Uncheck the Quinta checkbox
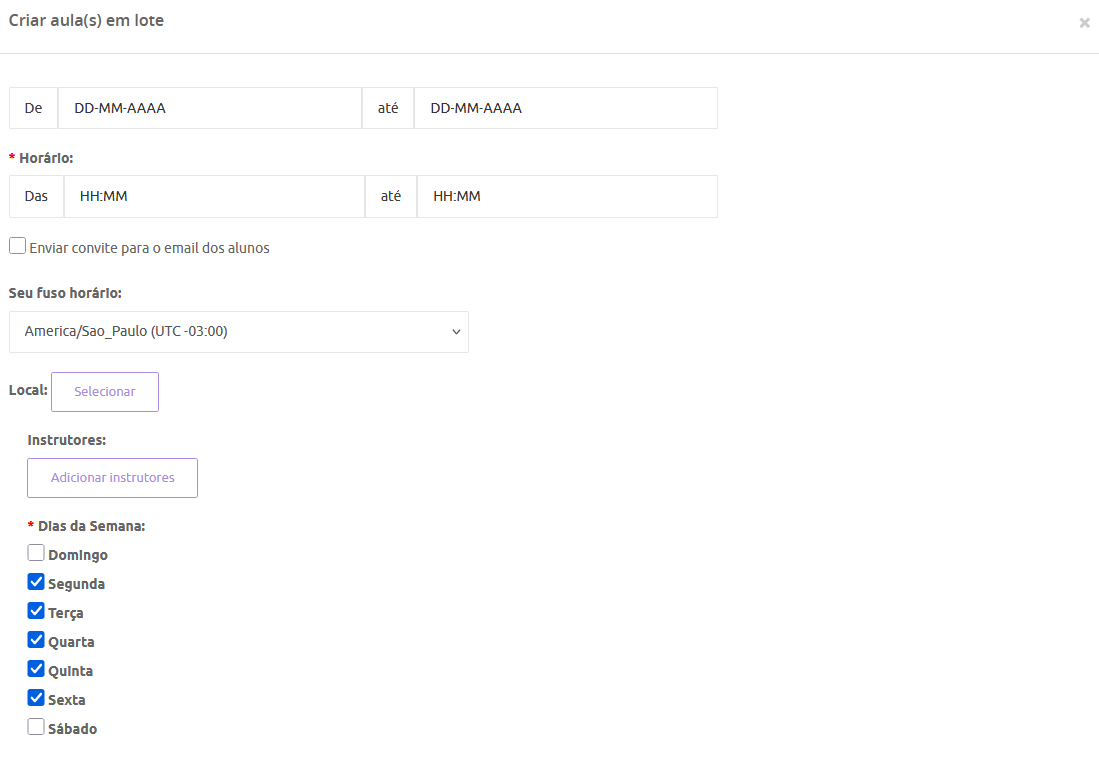Viewport: 1099px width, 761px height. click(36, 669)
